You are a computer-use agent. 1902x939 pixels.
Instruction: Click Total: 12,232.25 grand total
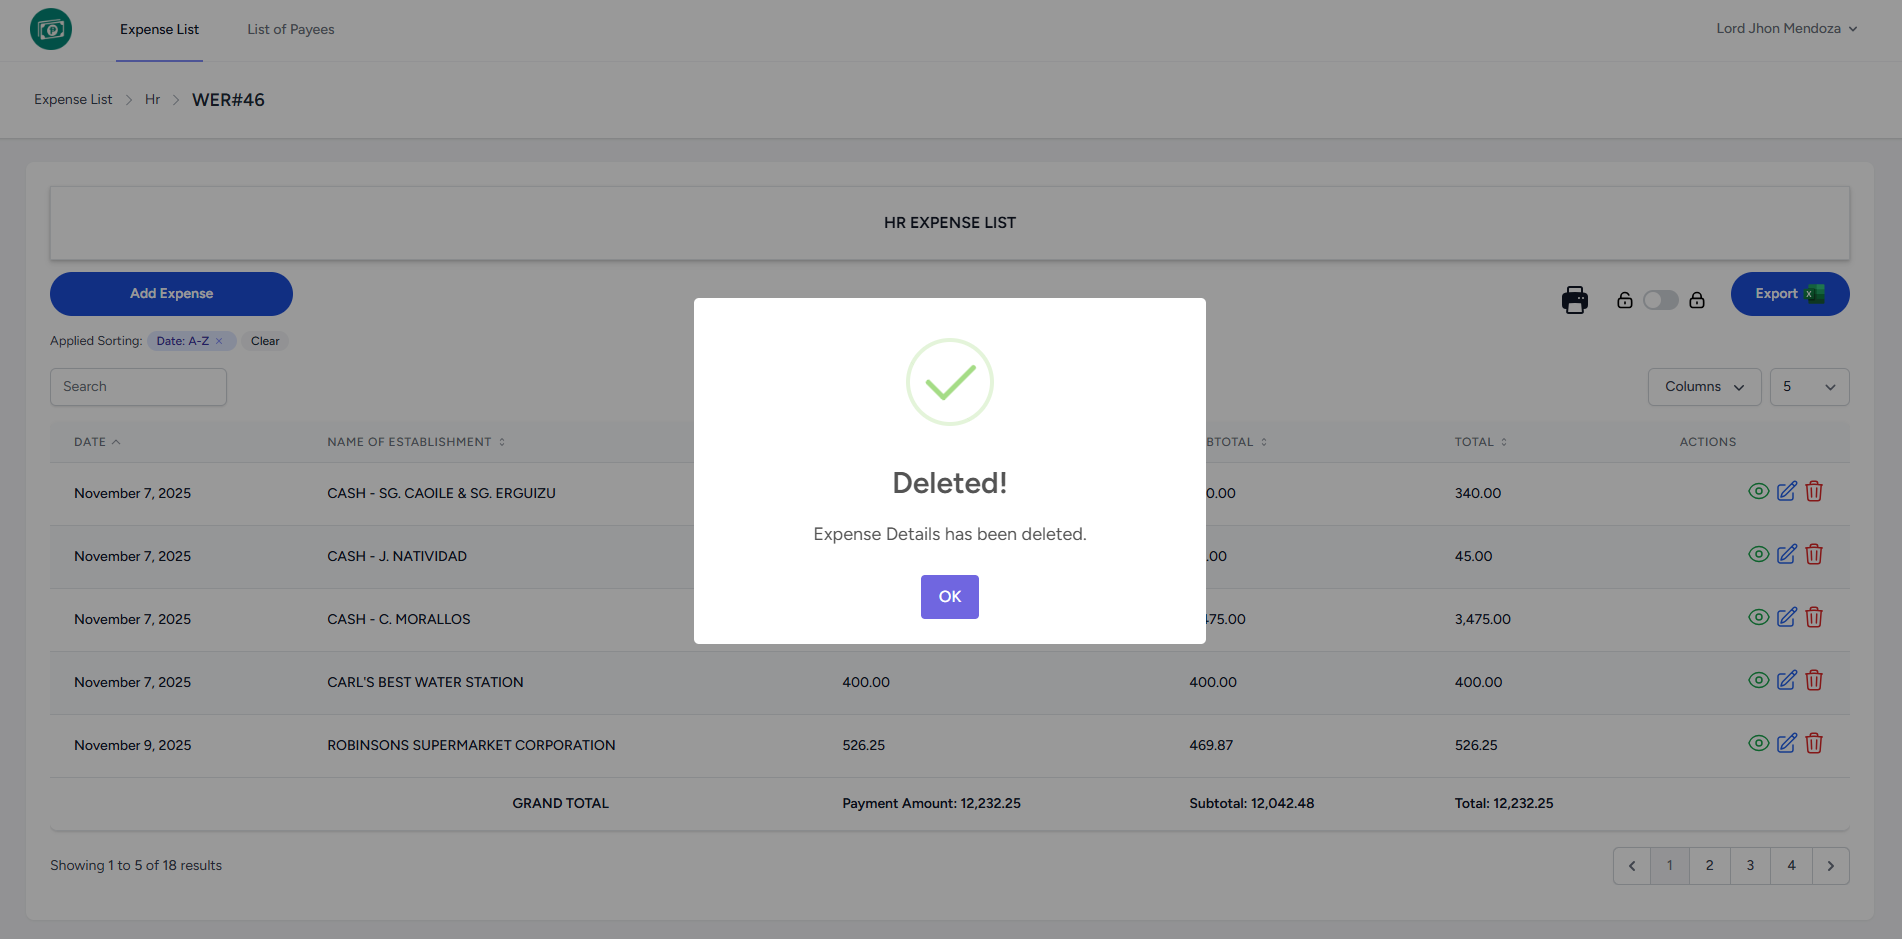1504,804
